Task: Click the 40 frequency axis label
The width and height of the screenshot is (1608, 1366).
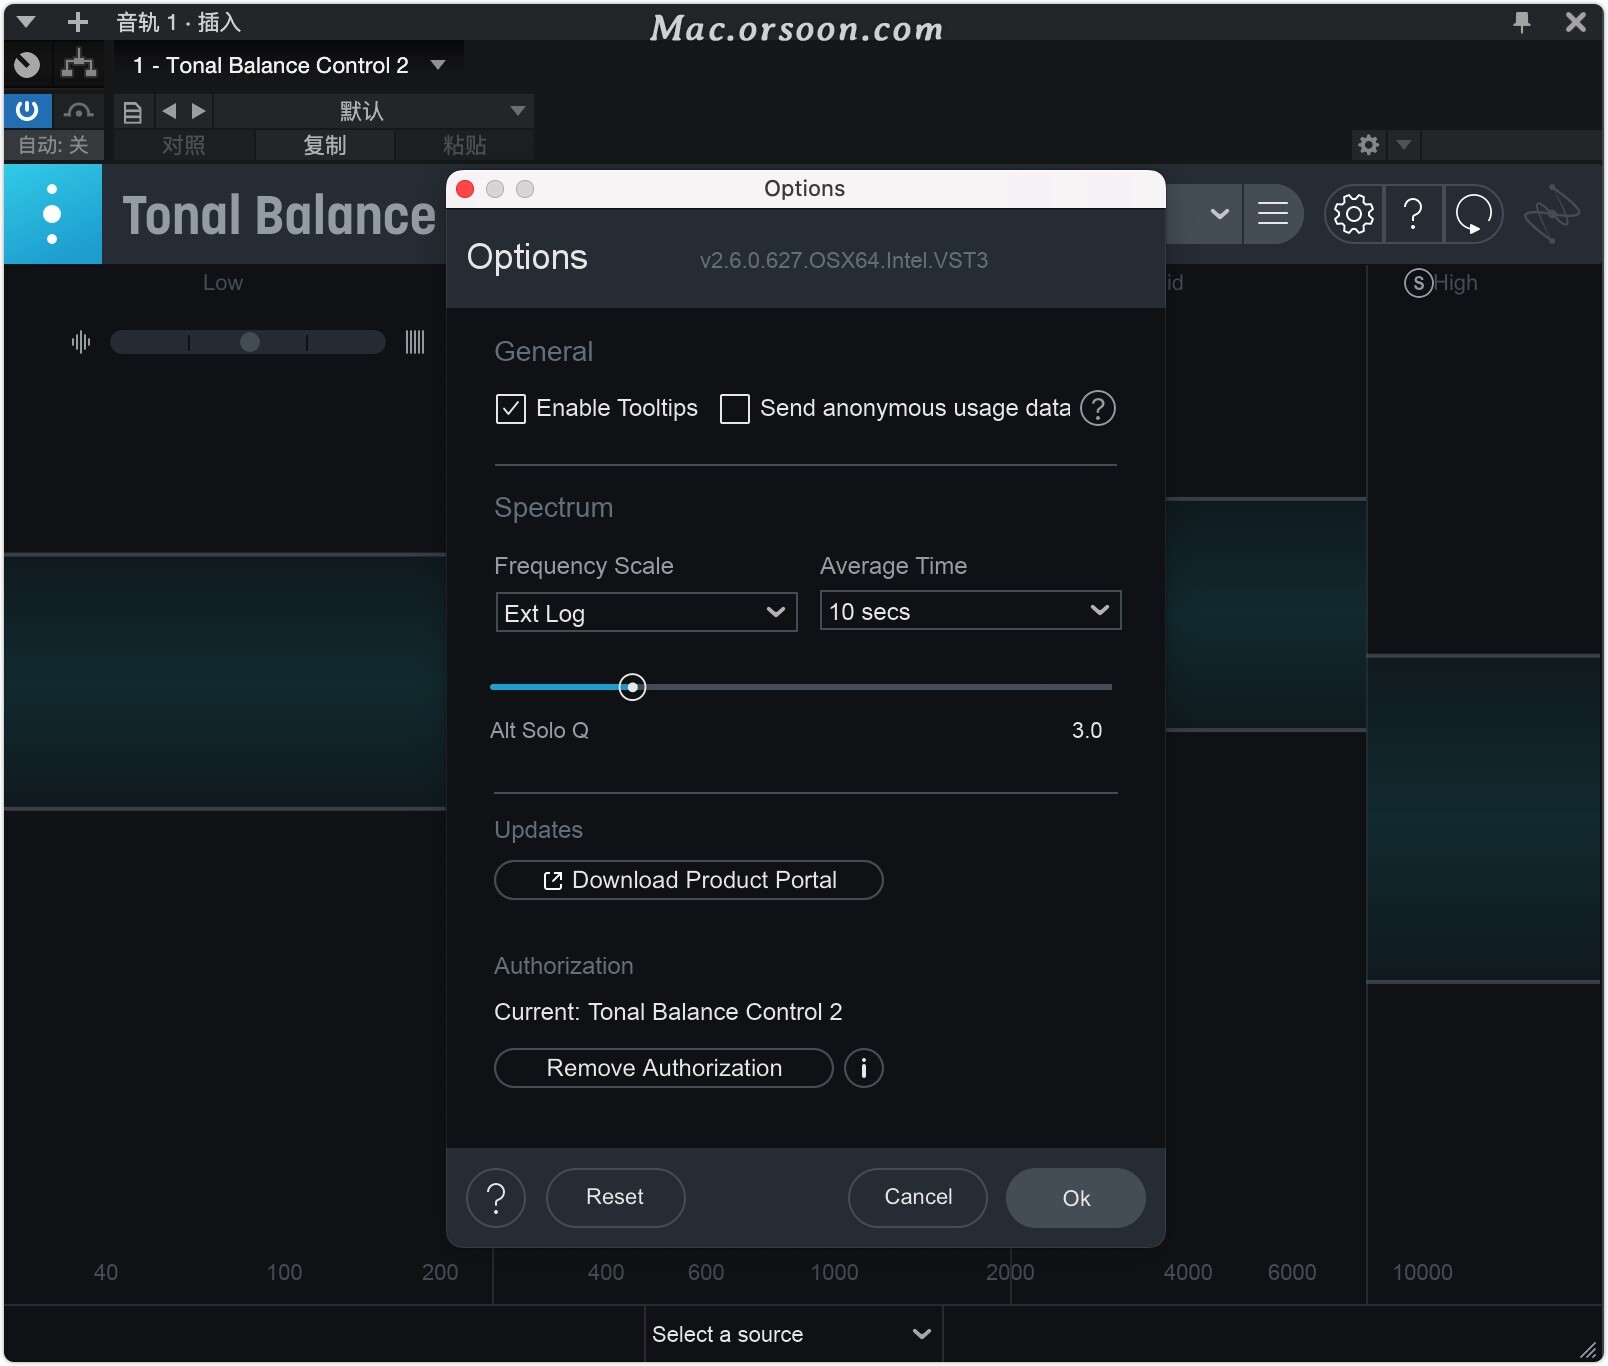Action: [106, 1273]
